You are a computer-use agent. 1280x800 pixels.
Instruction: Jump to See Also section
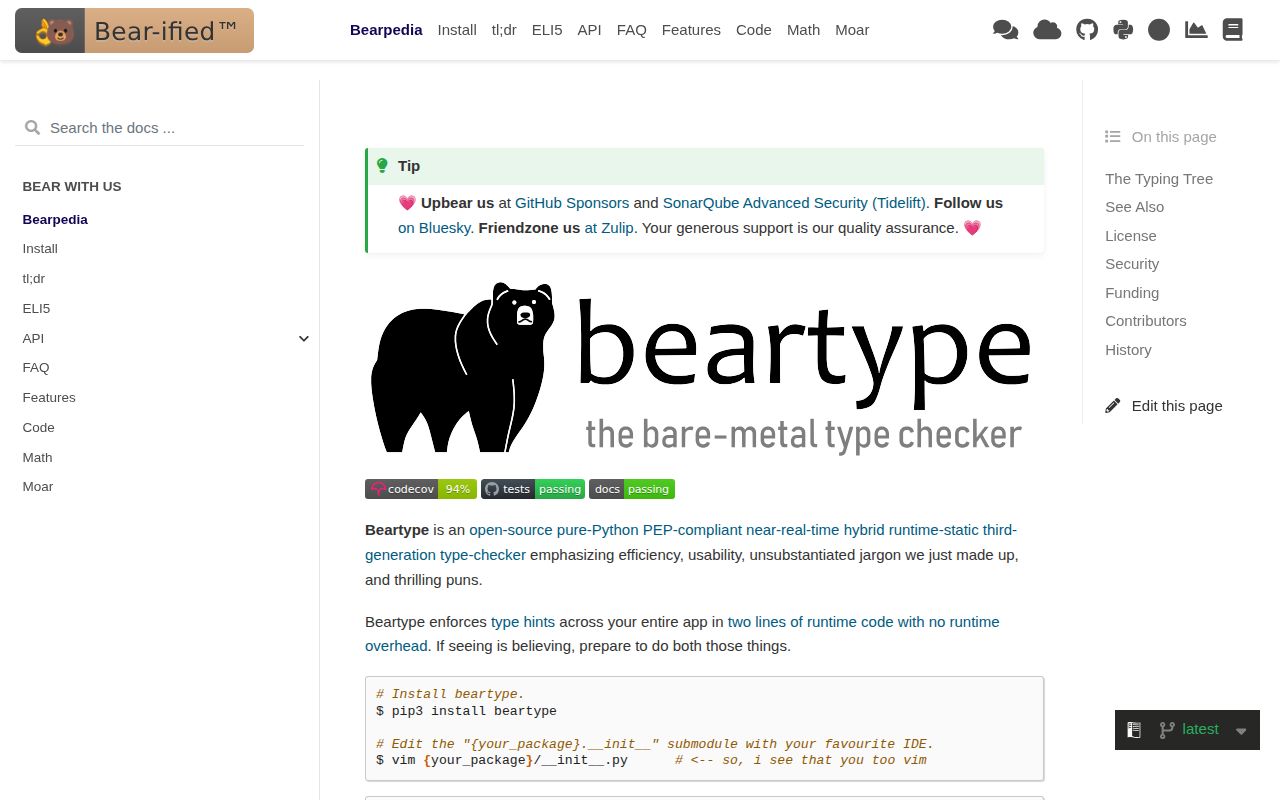click(x=1134, y=207)
